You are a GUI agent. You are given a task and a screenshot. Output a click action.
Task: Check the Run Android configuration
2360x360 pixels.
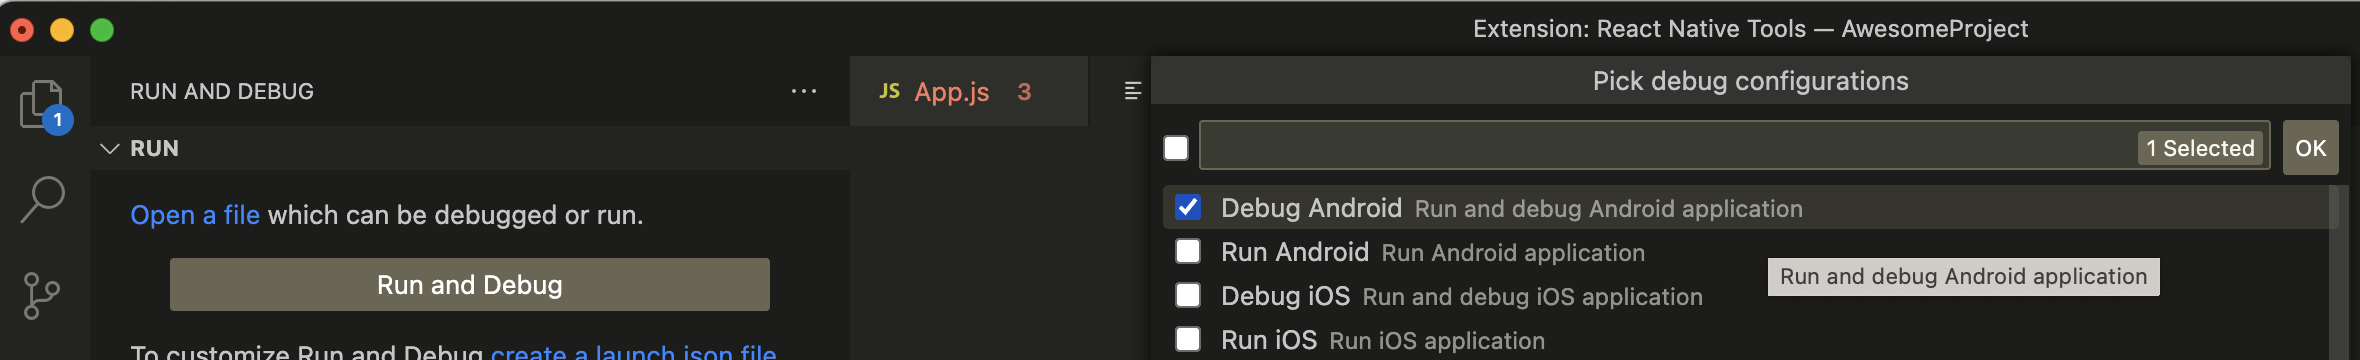point(1188,251)
